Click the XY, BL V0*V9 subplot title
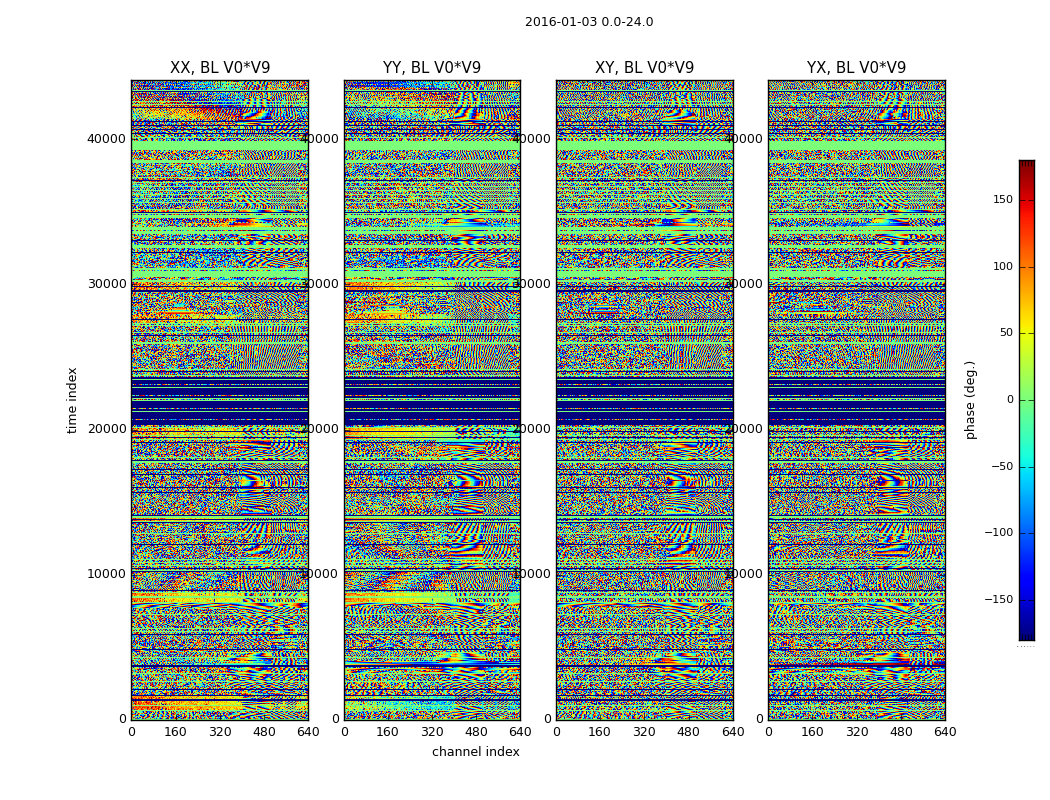 point(644,68)
